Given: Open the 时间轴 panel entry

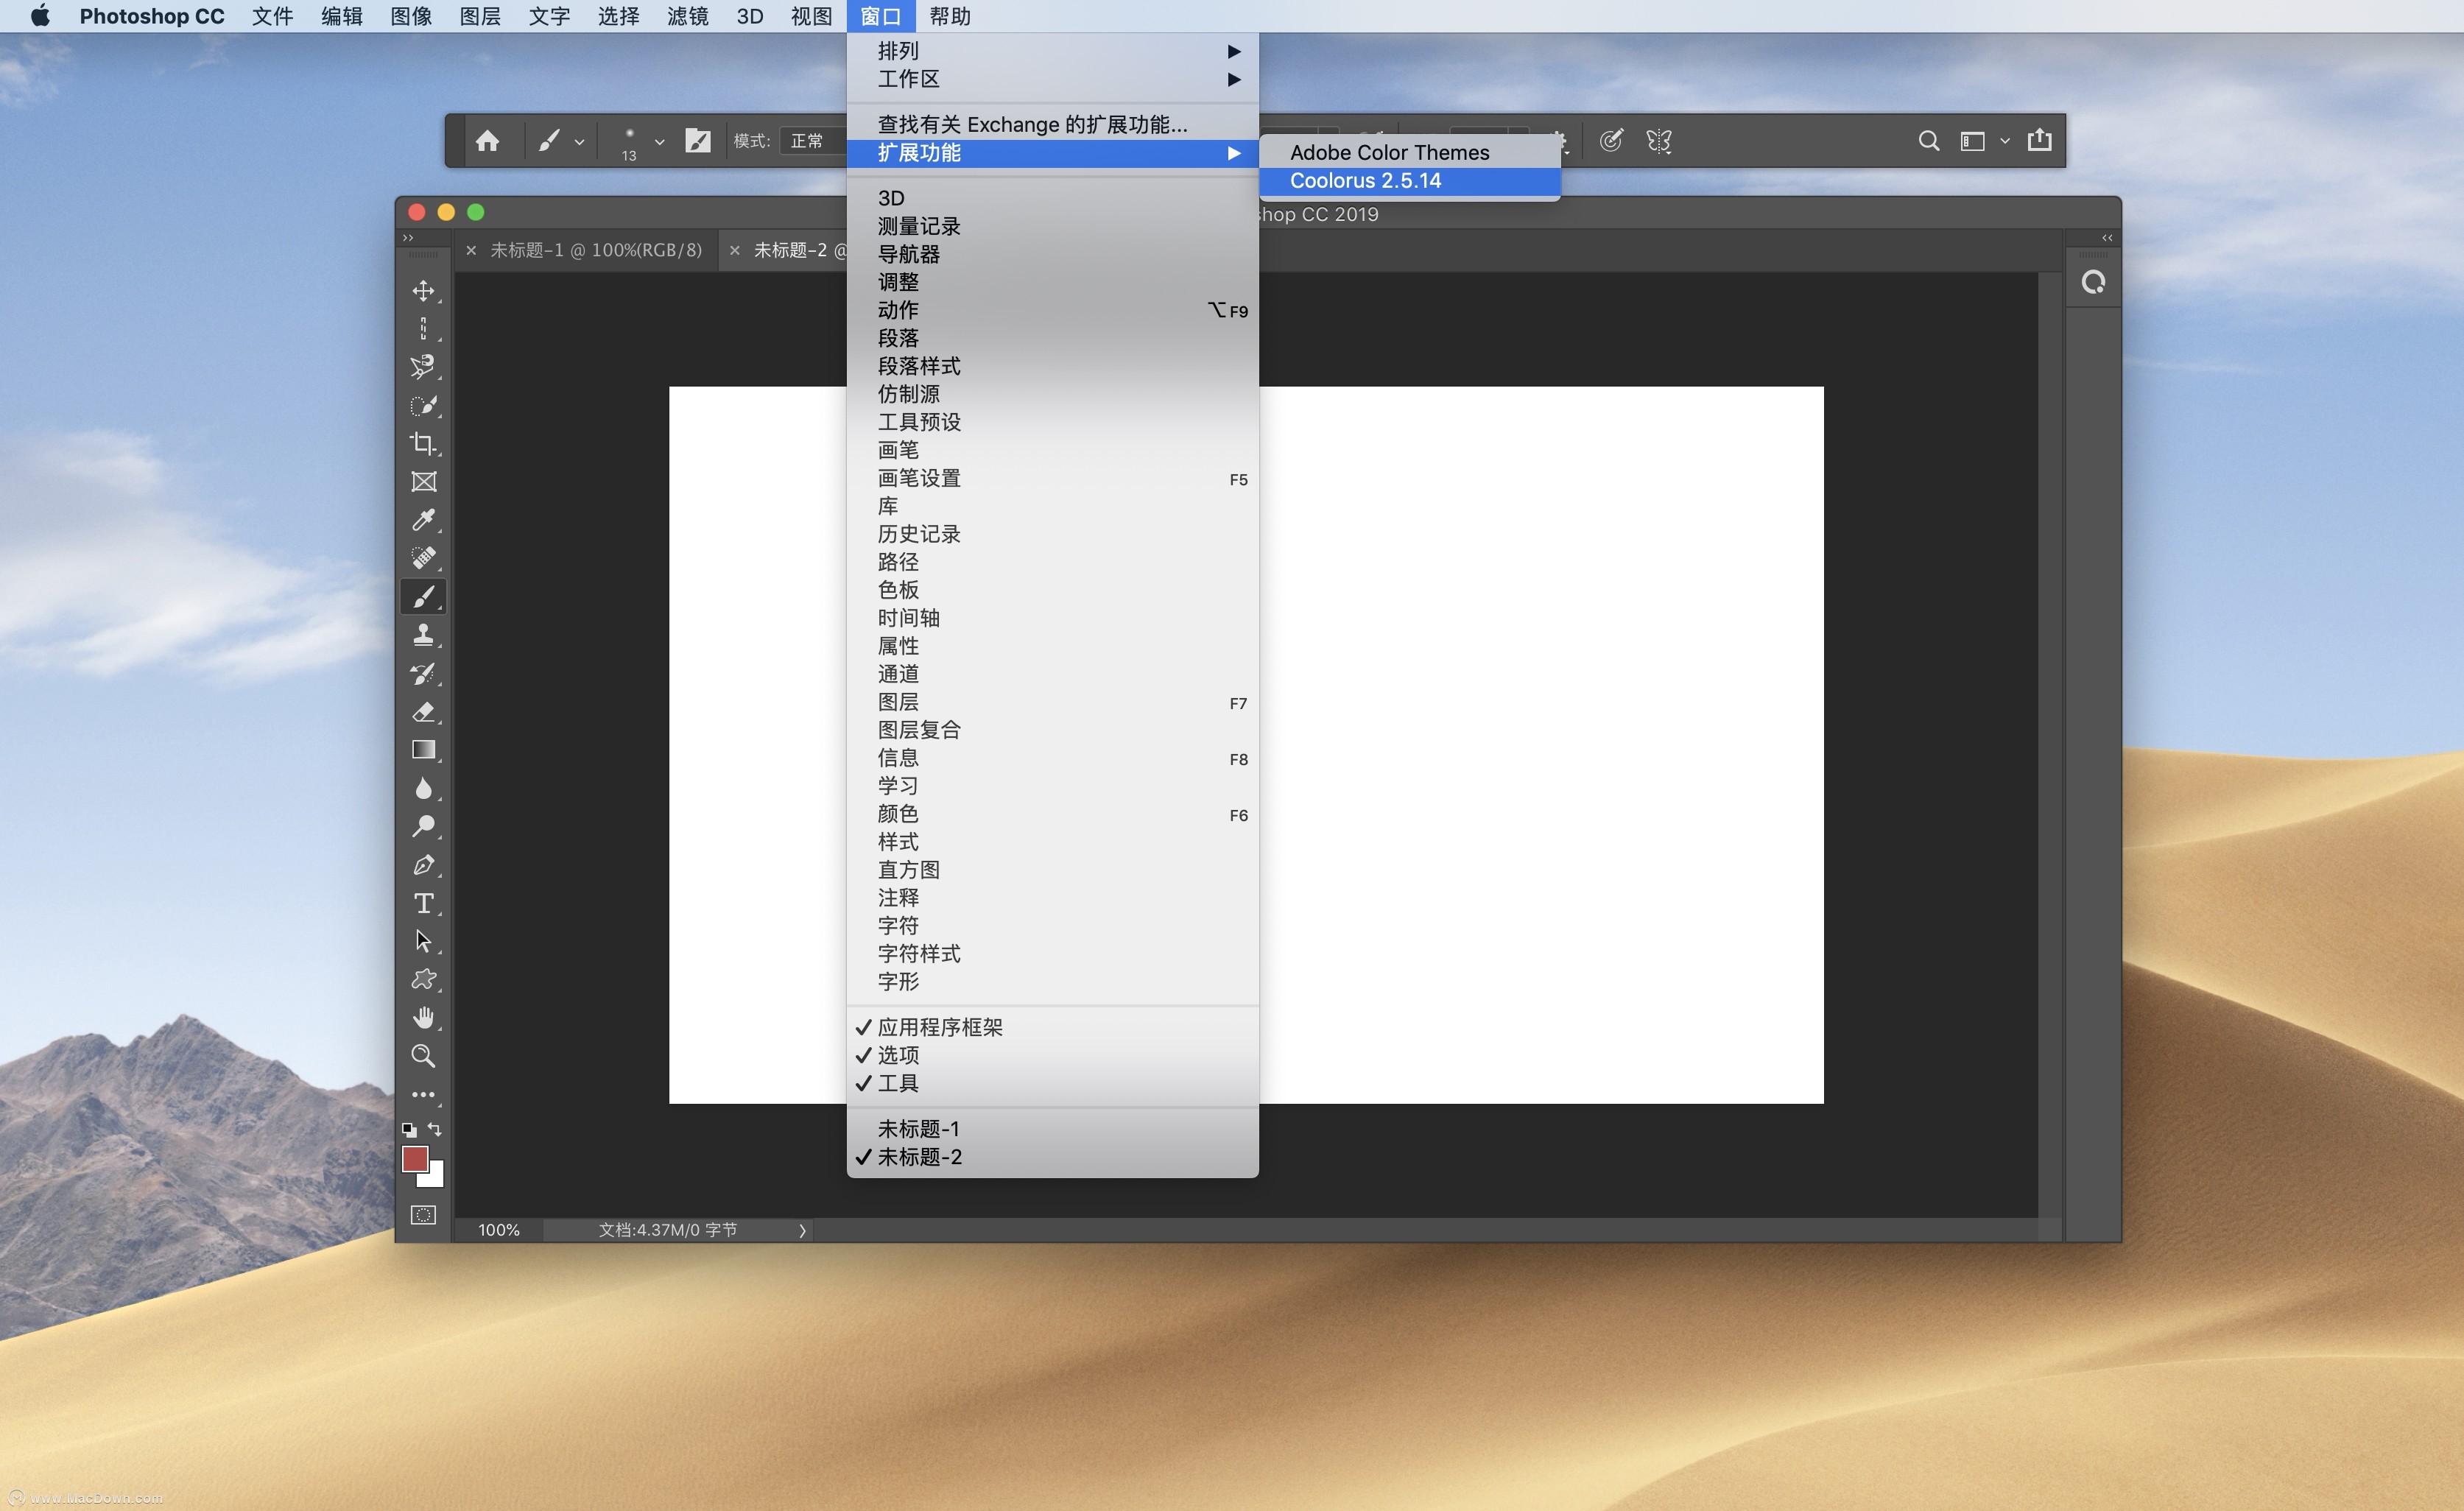Looking at the screenshot, I should [1052, 619].
